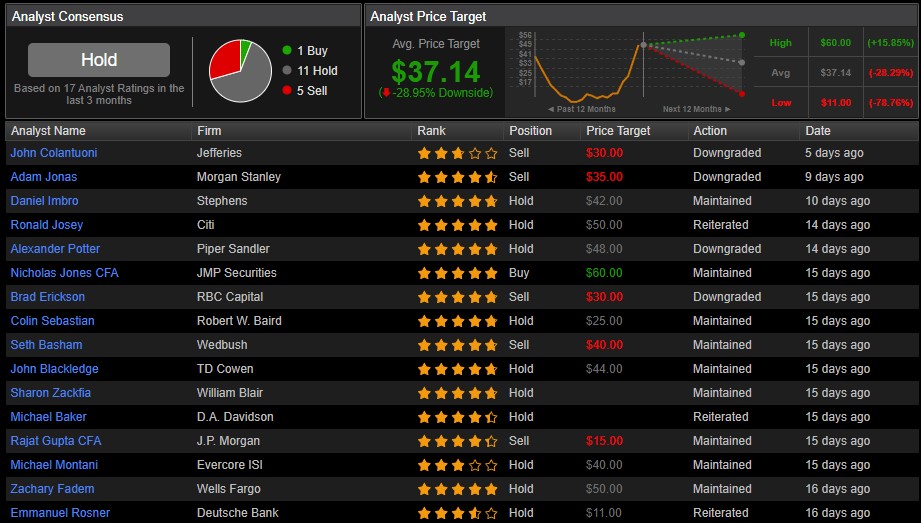921x523 pixels.
Task: Click the star rating for Deutsche Bank row
Action: tap(458, 514)
